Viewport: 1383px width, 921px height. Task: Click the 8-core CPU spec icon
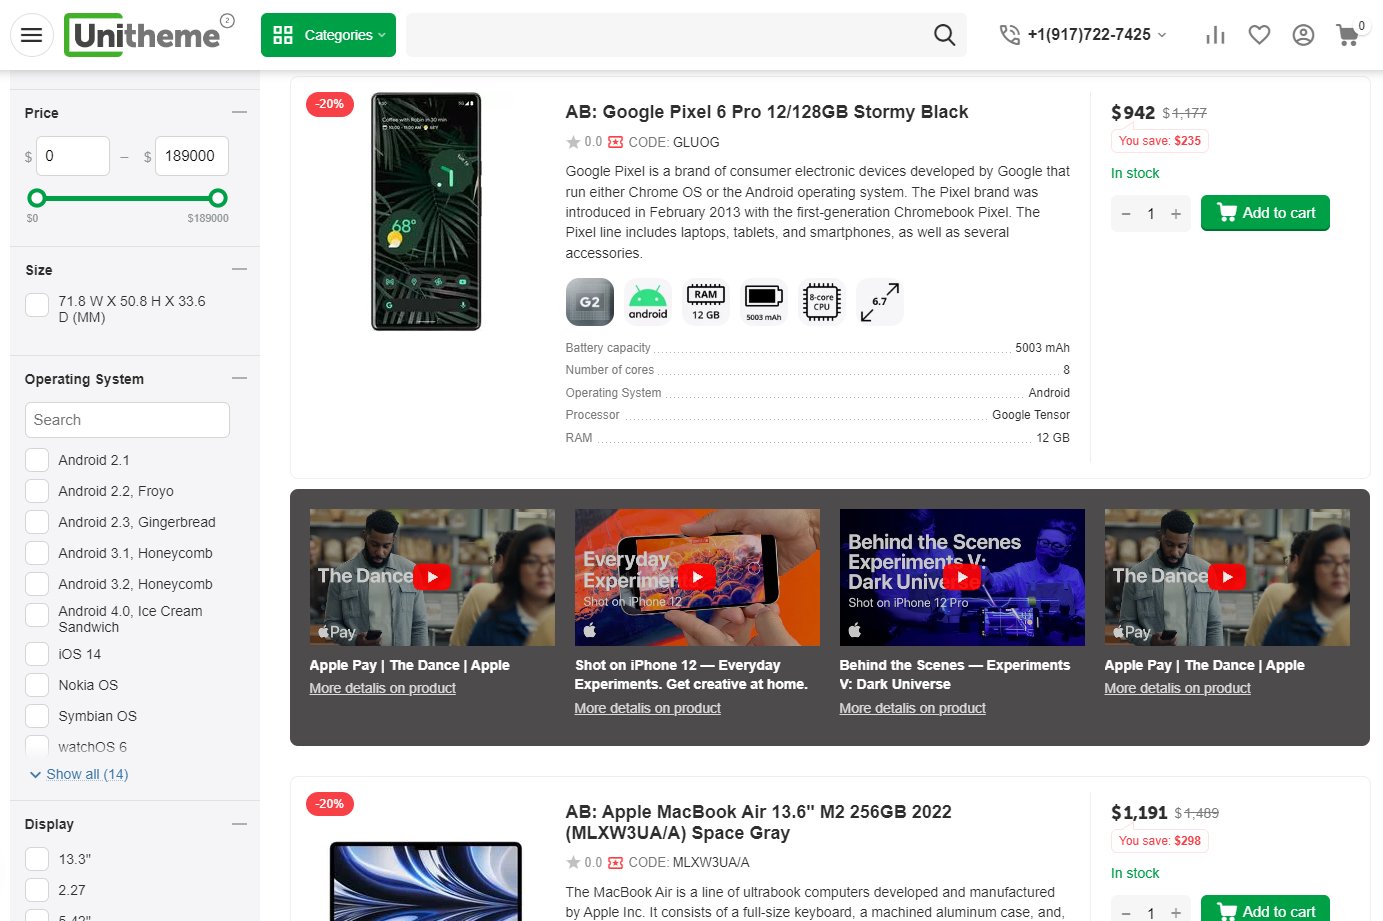point(821,301)
